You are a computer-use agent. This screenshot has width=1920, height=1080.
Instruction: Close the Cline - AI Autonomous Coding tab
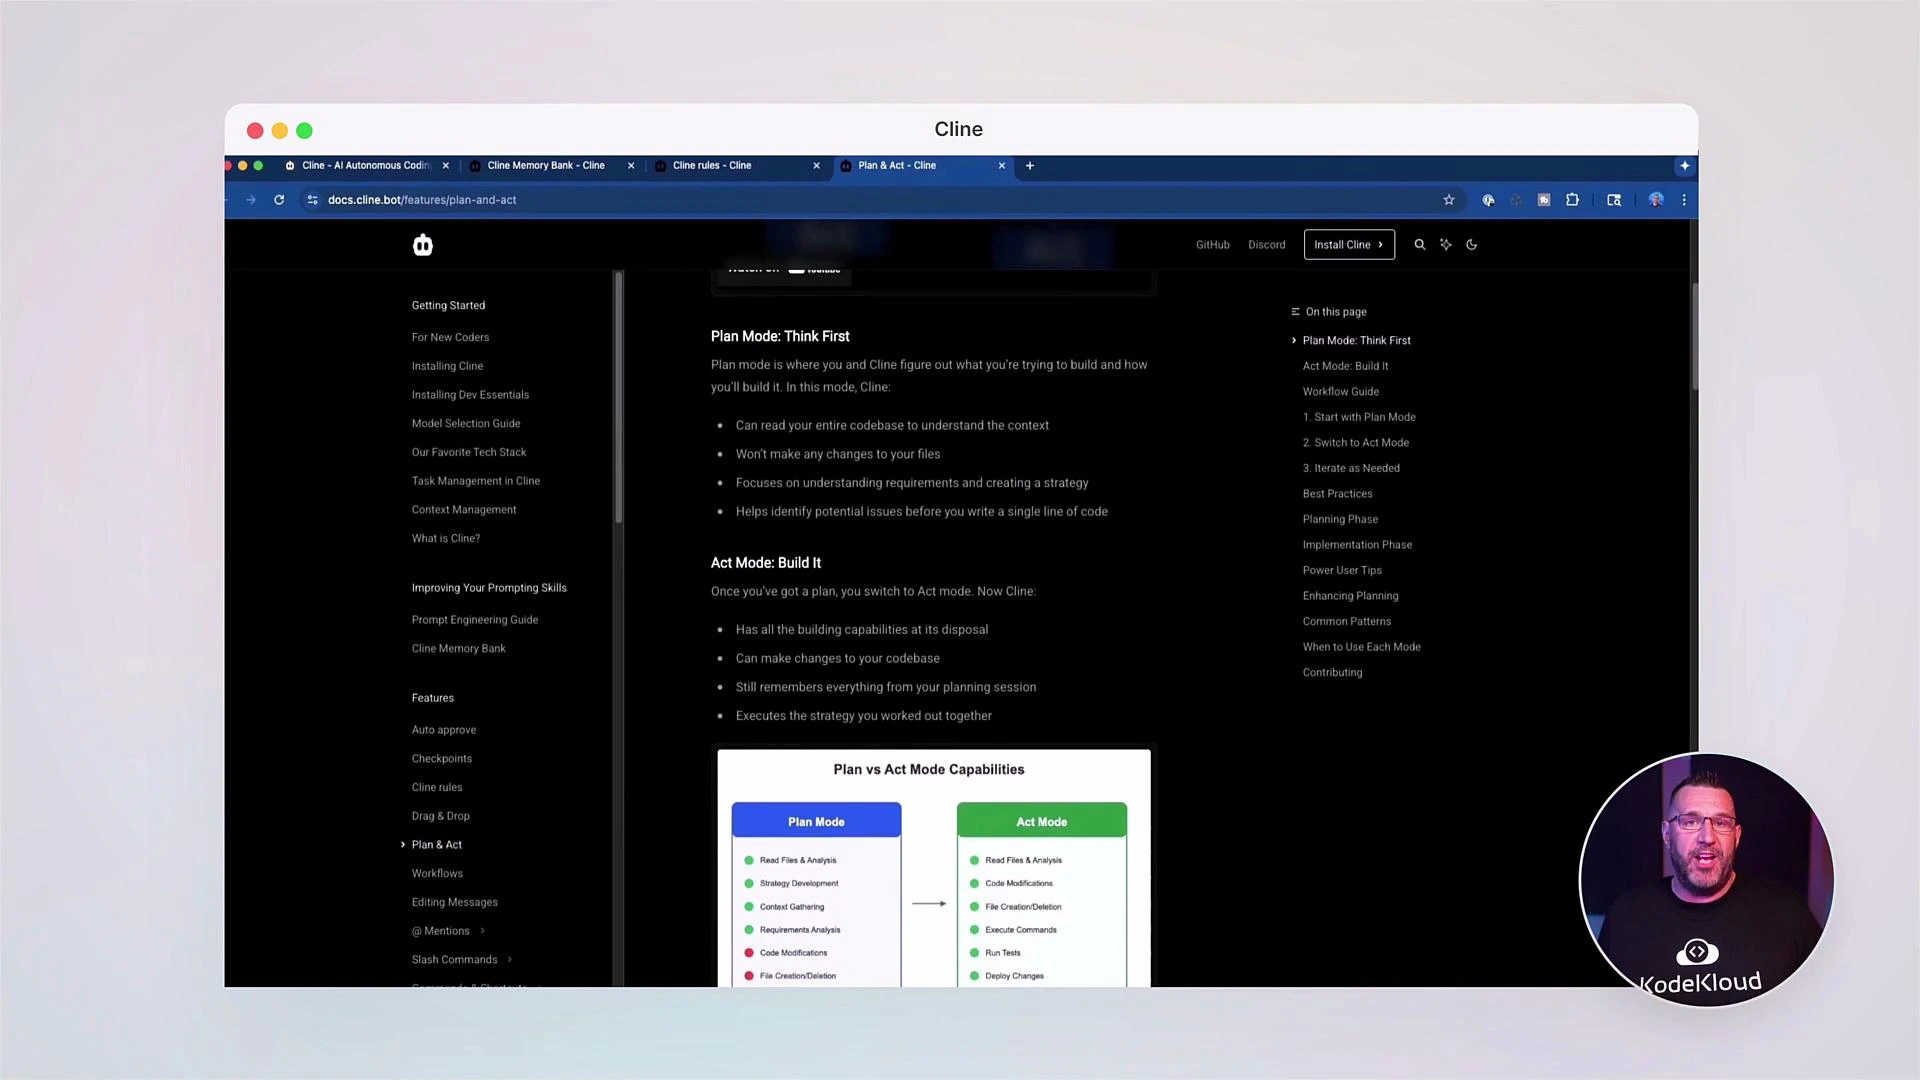pyautogui.click(x=446, y=166)
